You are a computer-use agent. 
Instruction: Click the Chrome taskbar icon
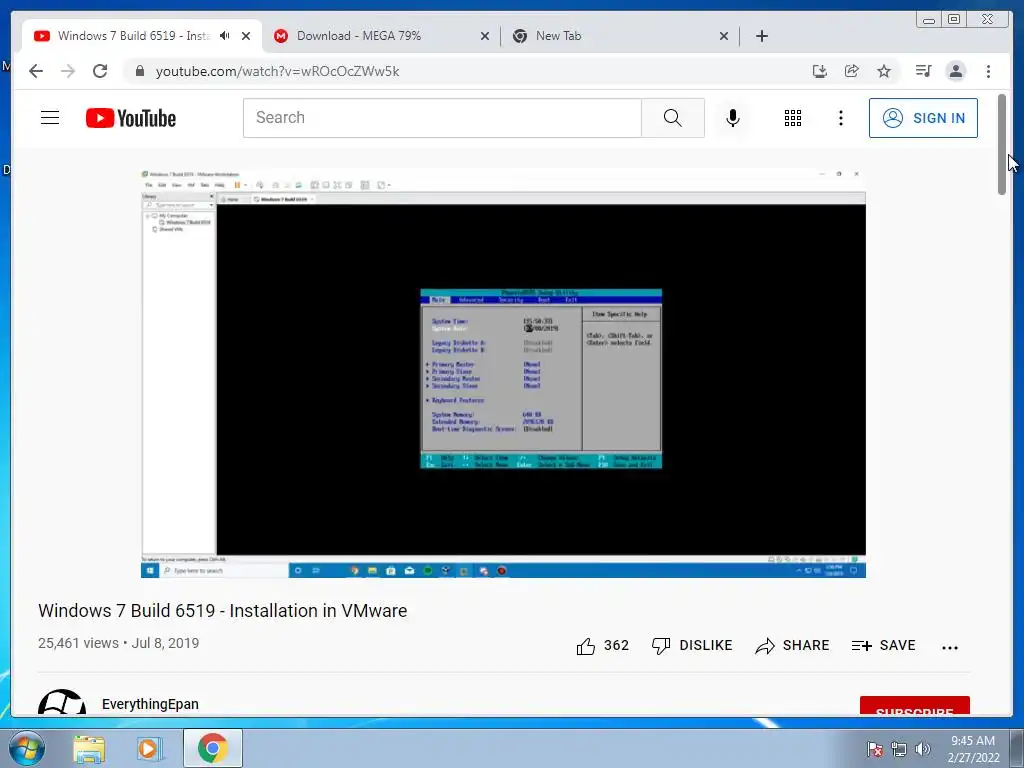[x=212, y=748]
